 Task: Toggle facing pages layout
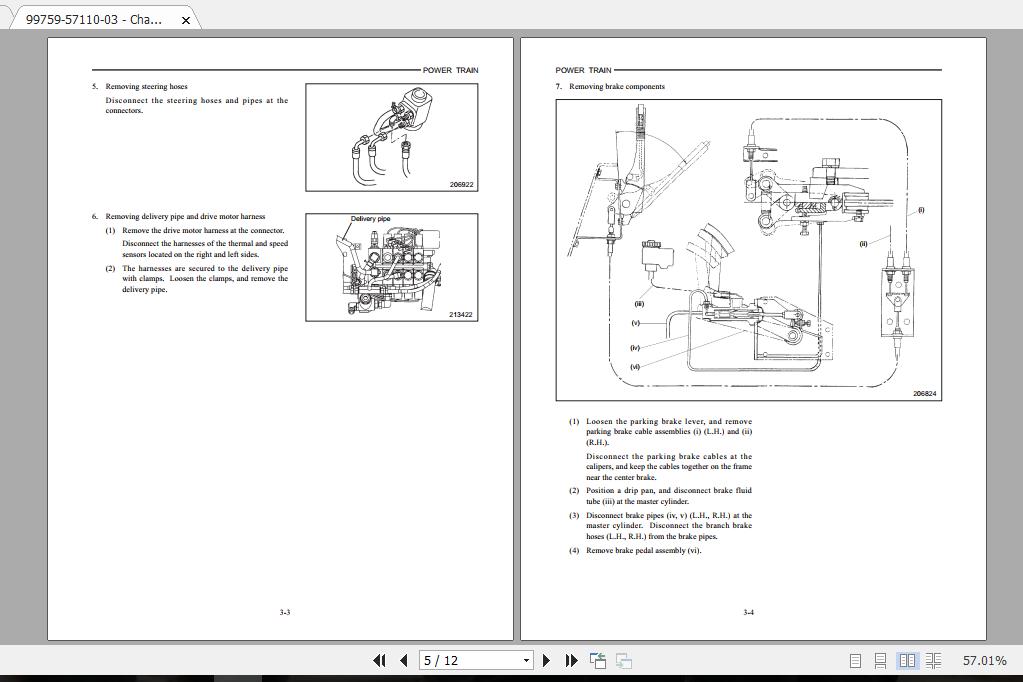point(907,660)
